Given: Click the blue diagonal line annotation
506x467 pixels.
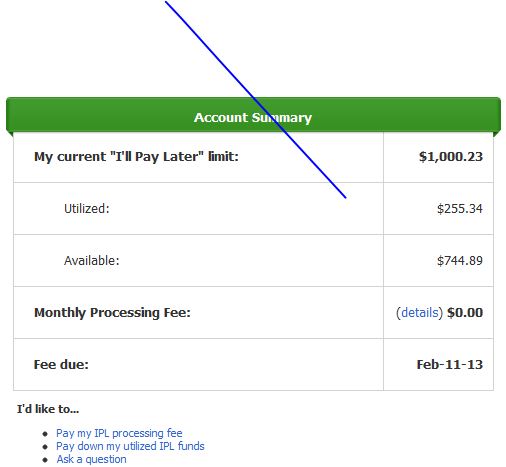Looking at the screenshot, I should click(x=256, y=100).
